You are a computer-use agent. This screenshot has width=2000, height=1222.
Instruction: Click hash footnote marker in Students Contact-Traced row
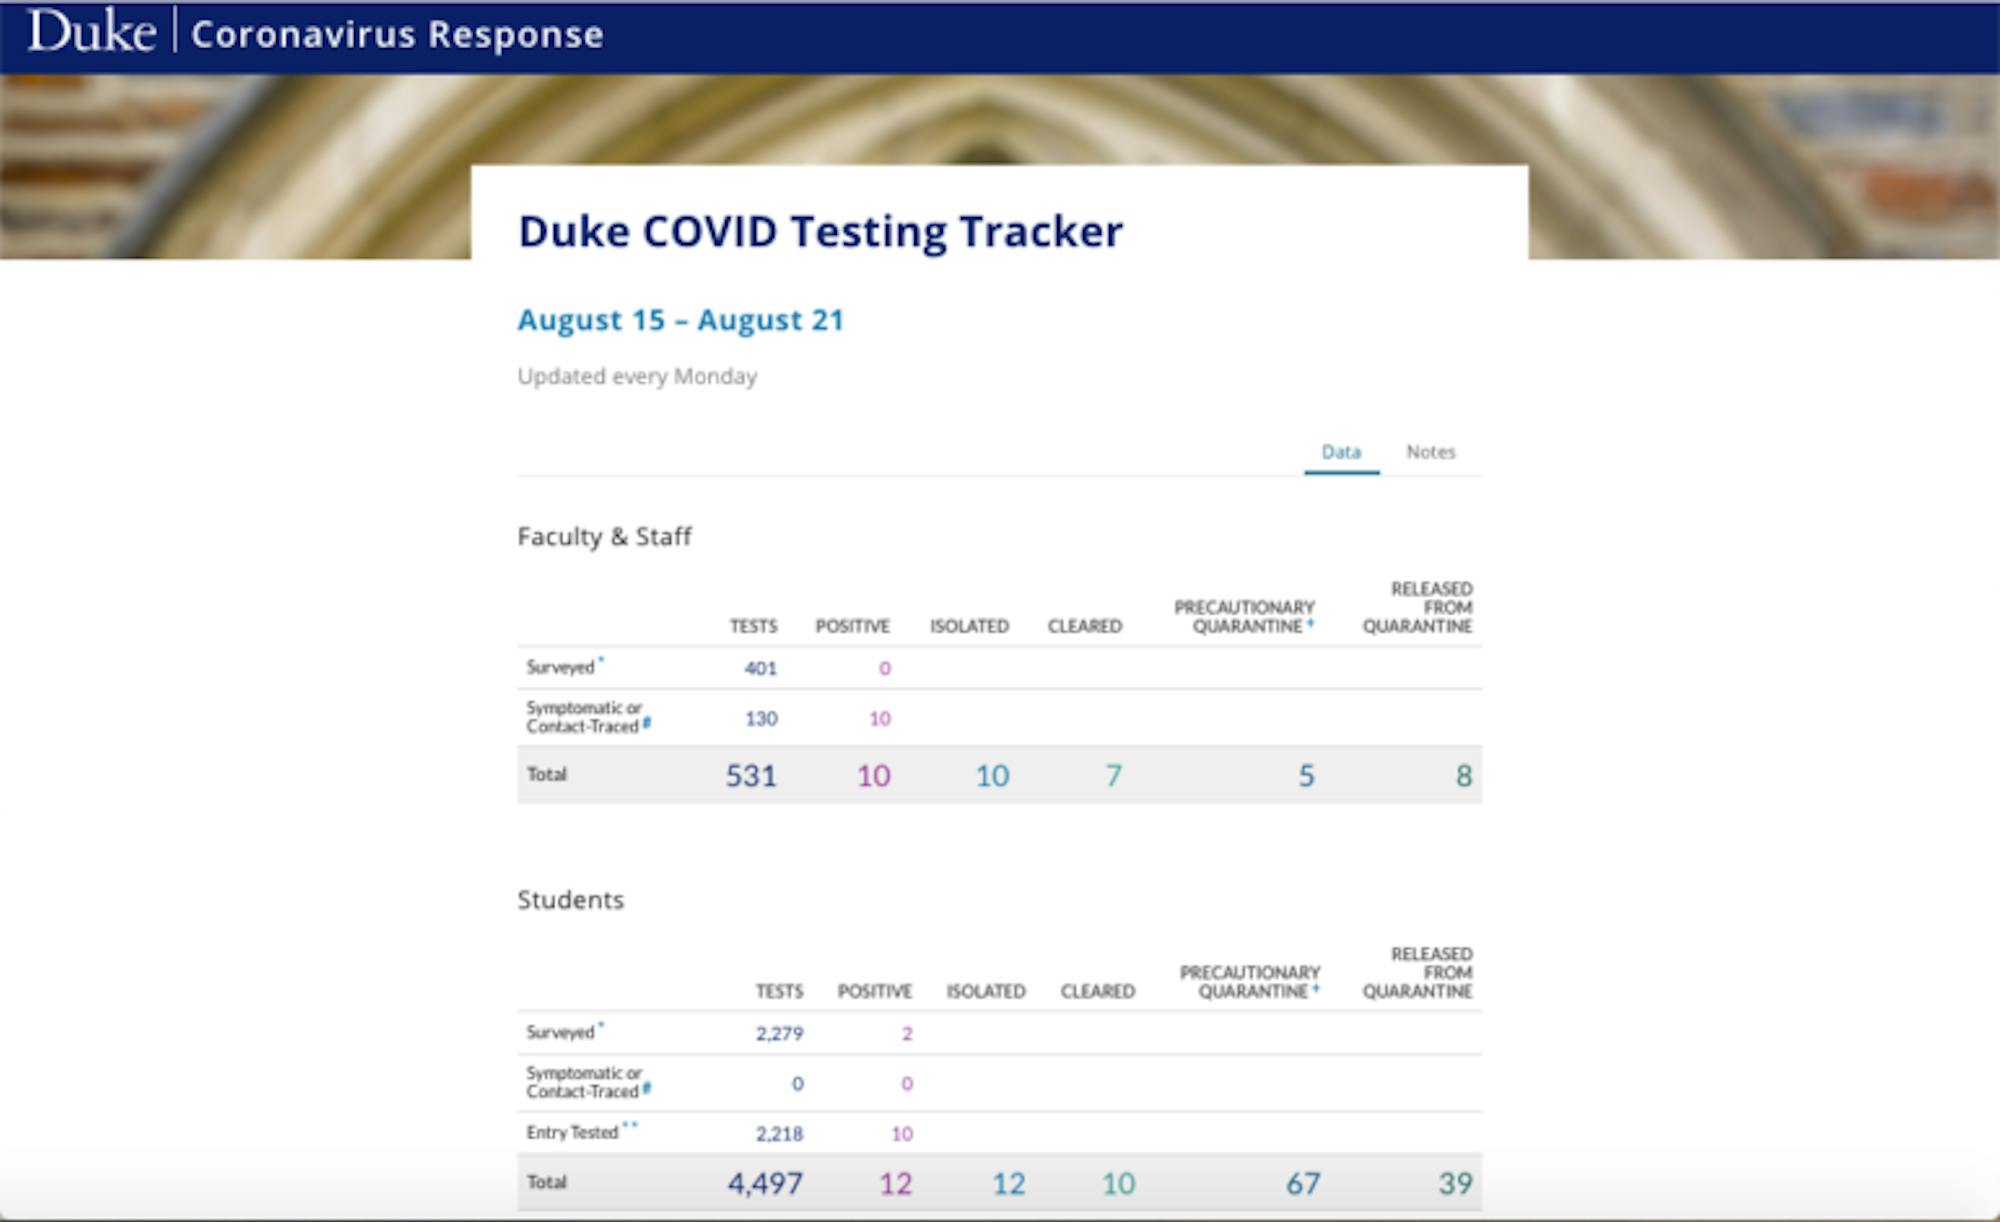(x=647, y=1088)
